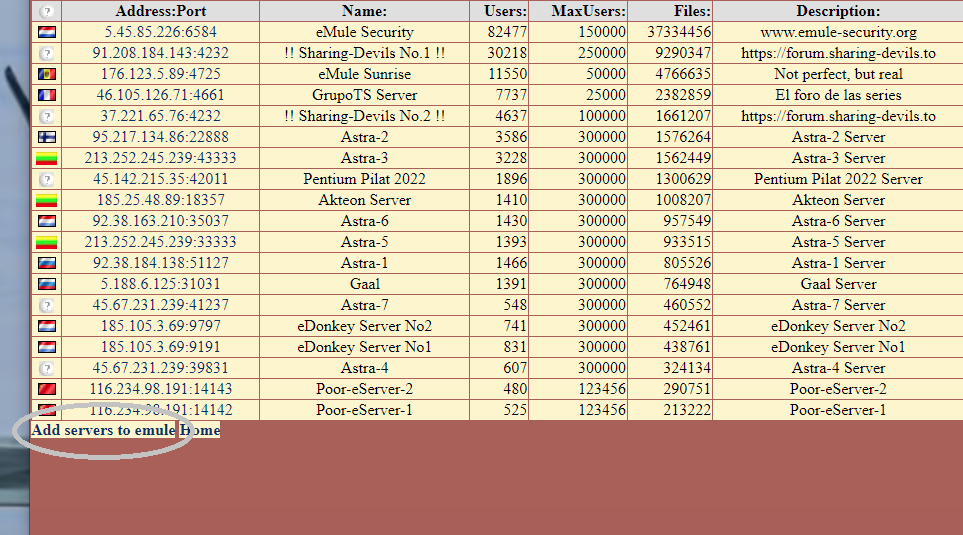963x535 pixels.
Task: Click the flag icon beside 213.252.245.239:43333
Action: [x=47, y=158]
